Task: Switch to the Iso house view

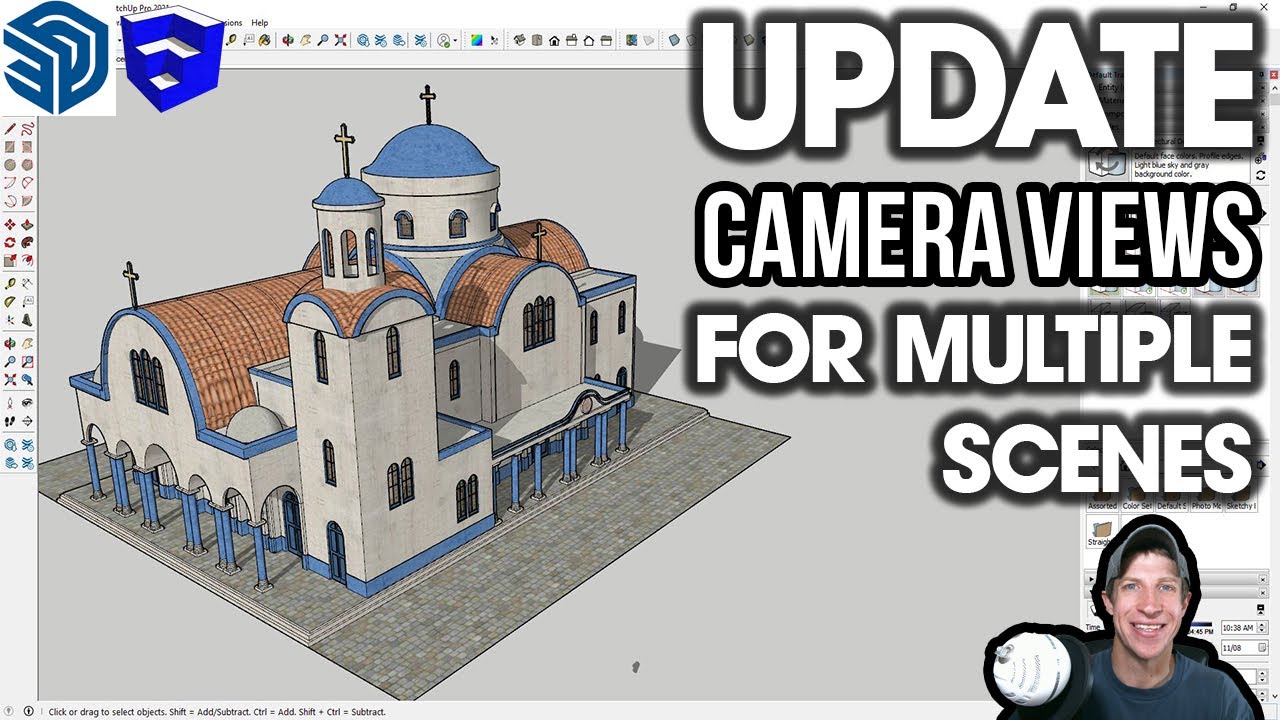Action: 520,41
